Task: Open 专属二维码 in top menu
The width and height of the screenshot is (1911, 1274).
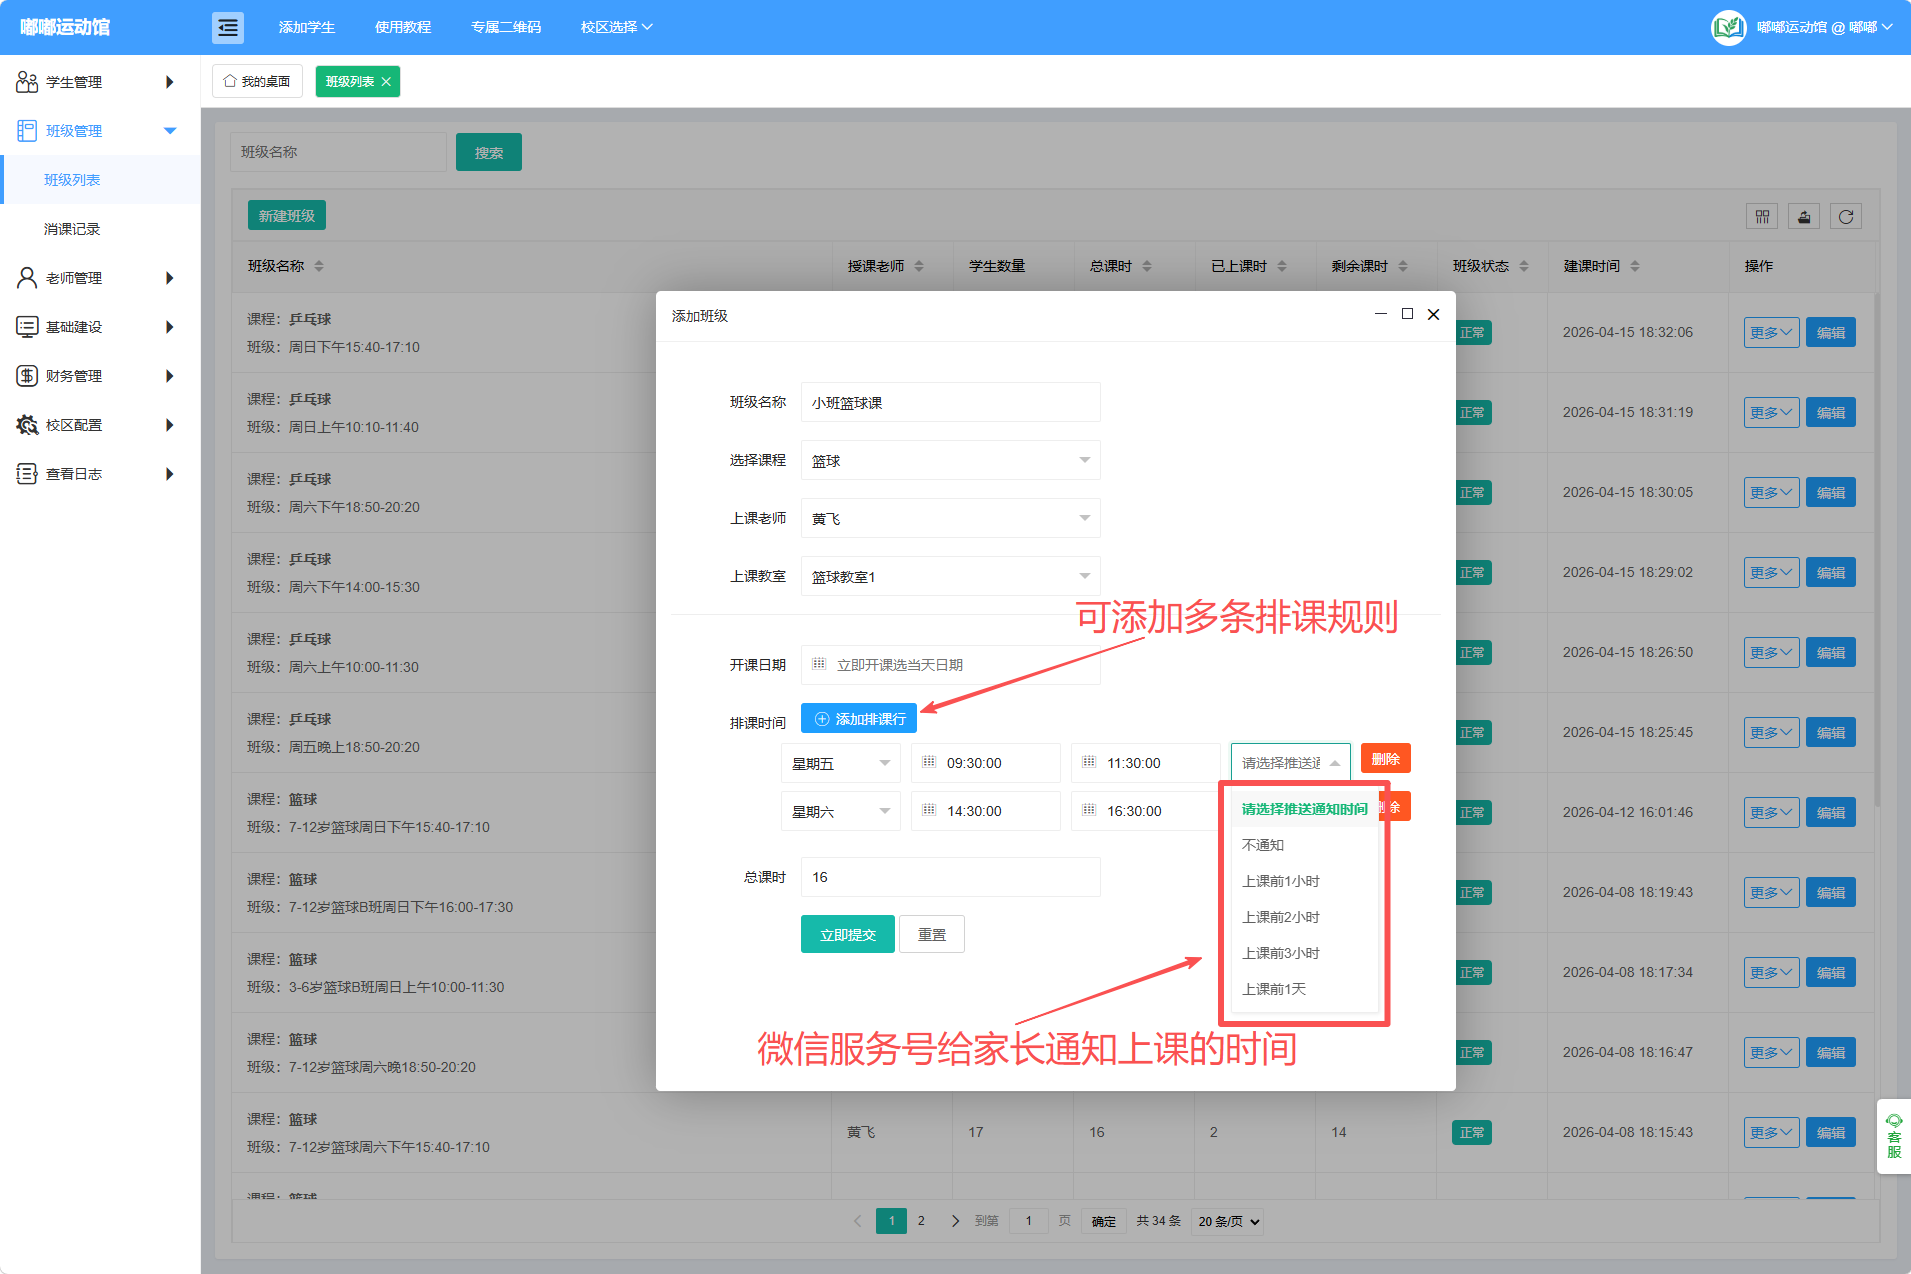Action: point(506,27)
